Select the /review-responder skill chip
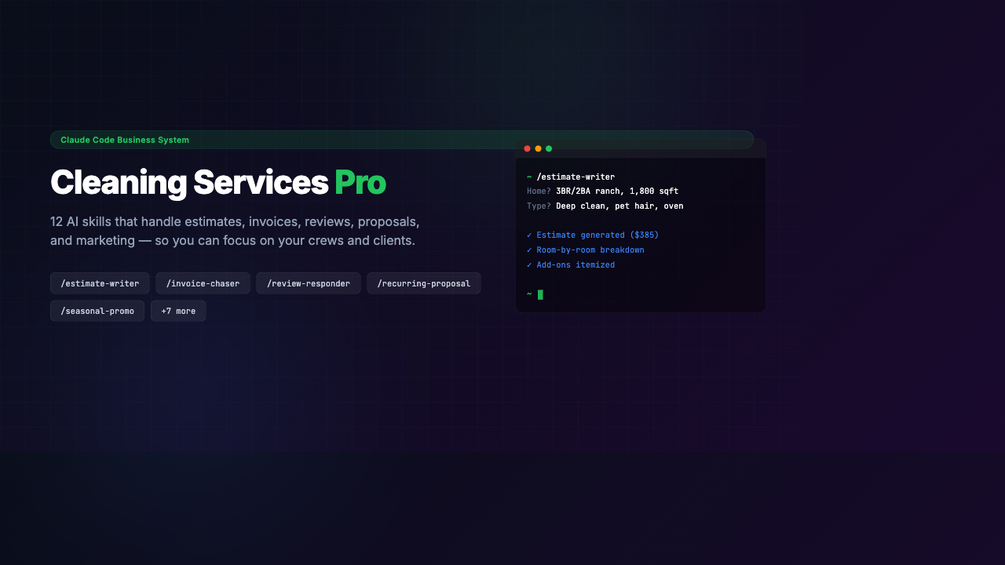Image resolution: width=1005 pixels, height=565 pixels. click(308, 283)
